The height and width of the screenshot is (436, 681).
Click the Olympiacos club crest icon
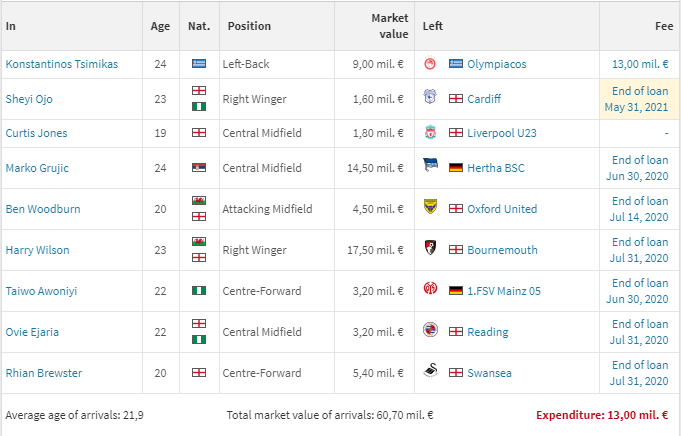pos(430,64)
